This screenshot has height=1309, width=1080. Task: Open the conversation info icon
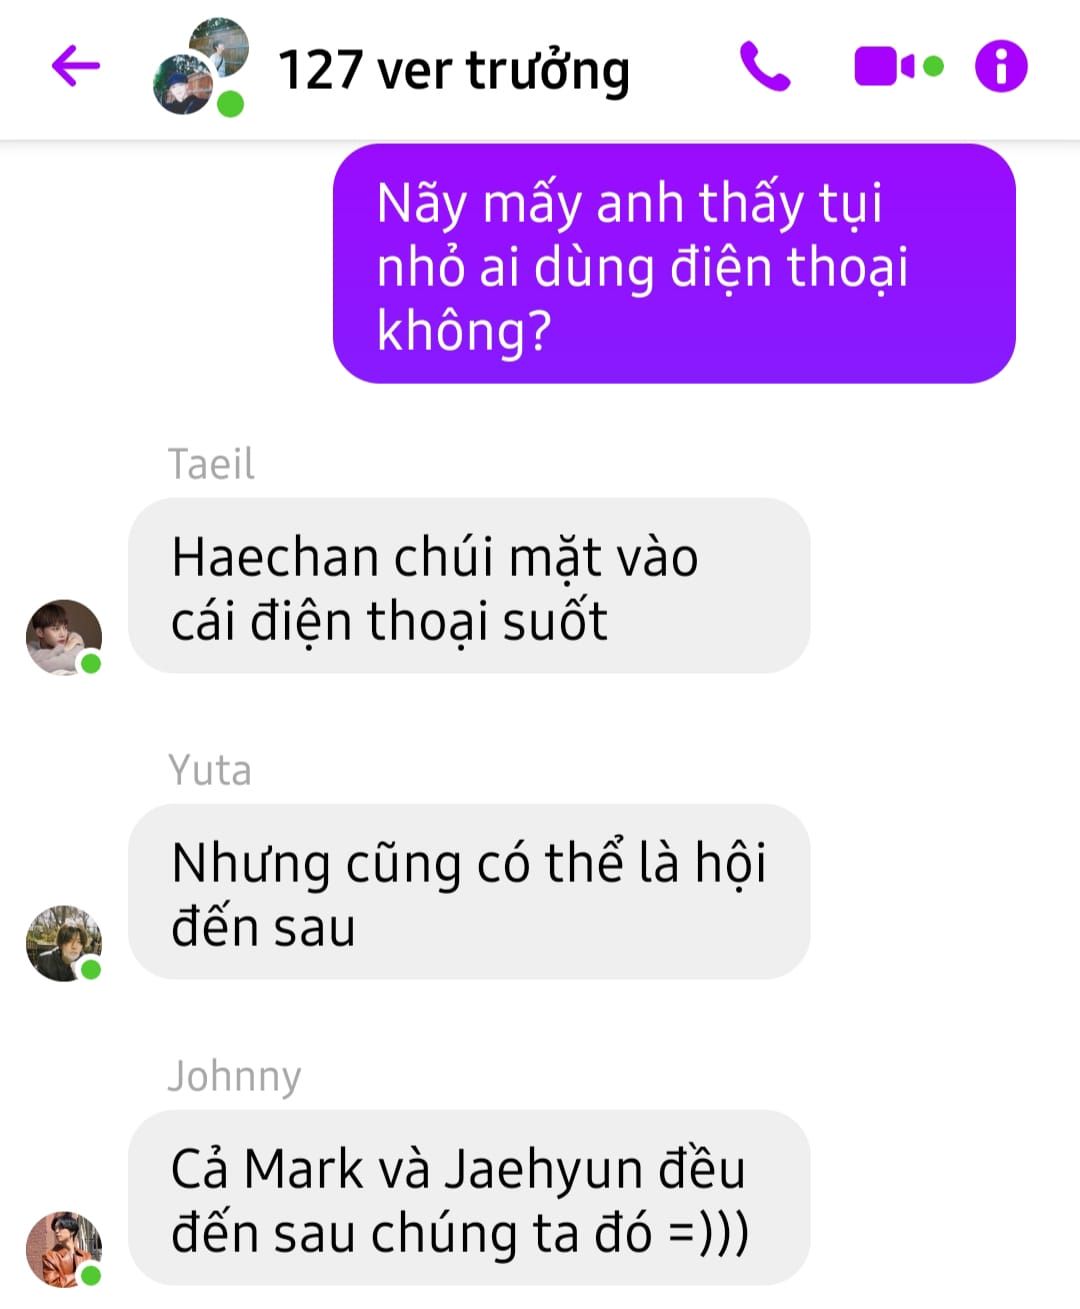(1001, 67)
